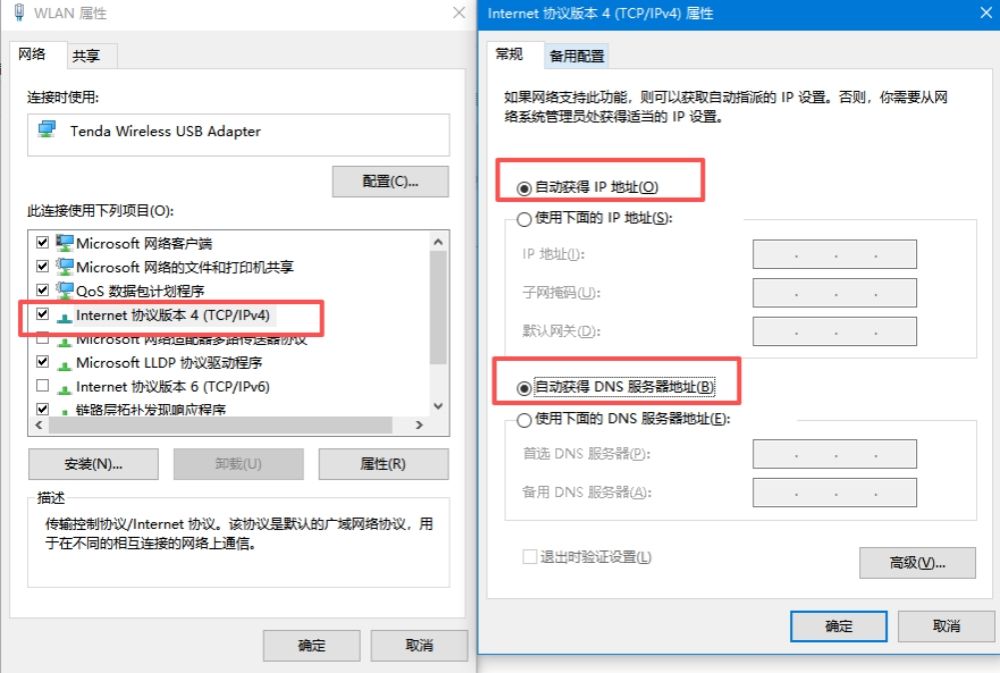The height and width of the screenshot is (673, 1000).
Task: Uncheck the Internet 协议版本 4 checkbox
Action: 42,314
